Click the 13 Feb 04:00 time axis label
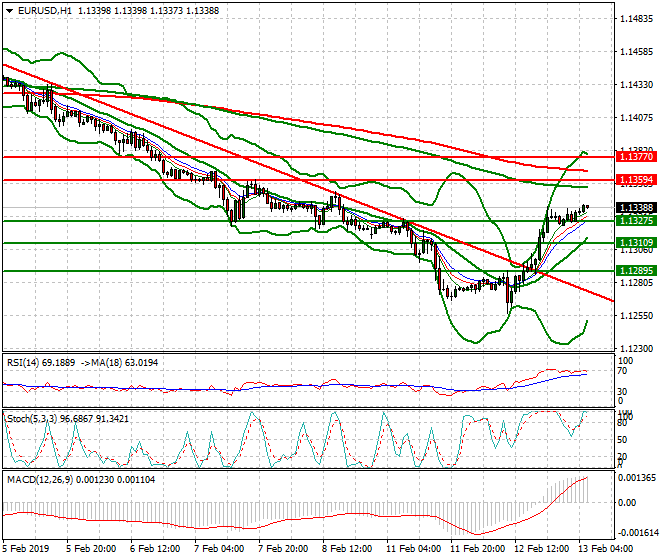The width and height of the screenshot is (660, 560). [x=606, y=549]
